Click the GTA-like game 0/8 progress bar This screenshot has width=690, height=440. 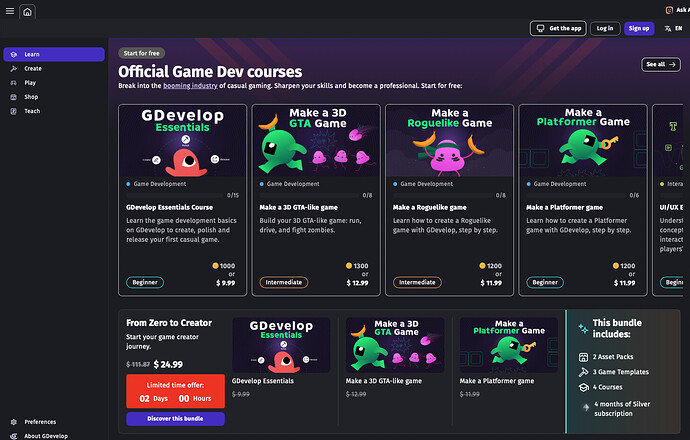coord(309,195)
